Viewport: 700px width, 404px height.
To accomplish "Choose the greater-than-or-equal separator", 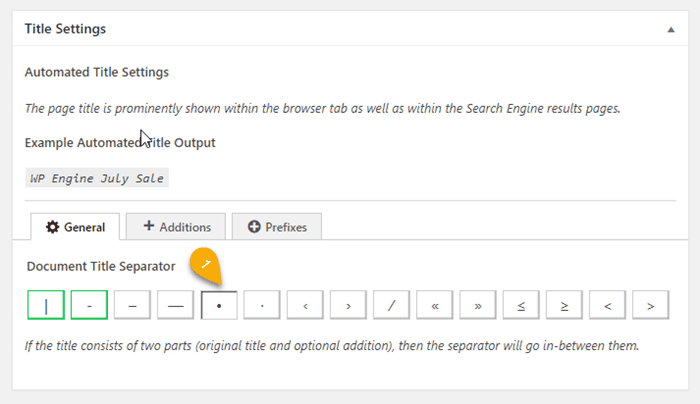I will (x=564, y=305).
